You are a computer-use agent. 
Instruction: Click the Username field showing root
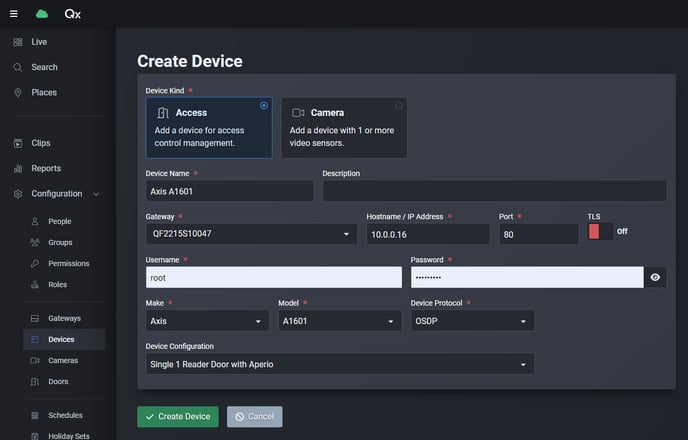point(274,277)
